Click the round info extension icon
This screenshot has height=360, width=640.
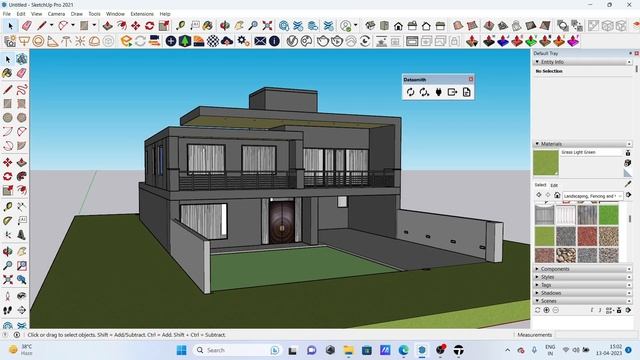[275, 41]
